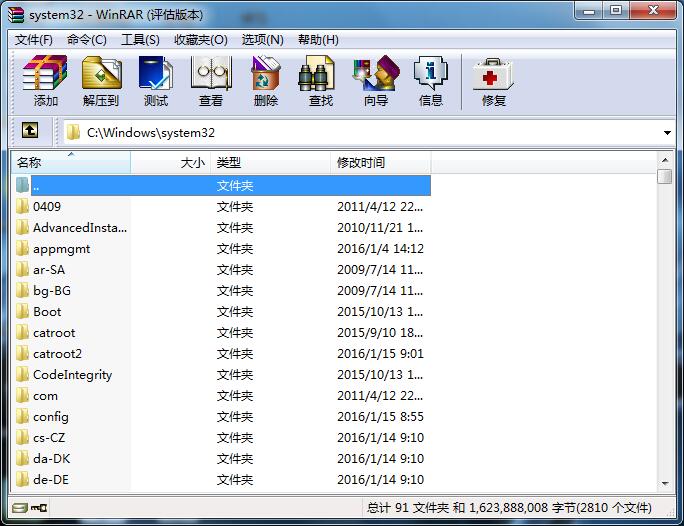Click the 查看 (View) toolbar icon
The image size is (684, 526).
click(211, 81)
